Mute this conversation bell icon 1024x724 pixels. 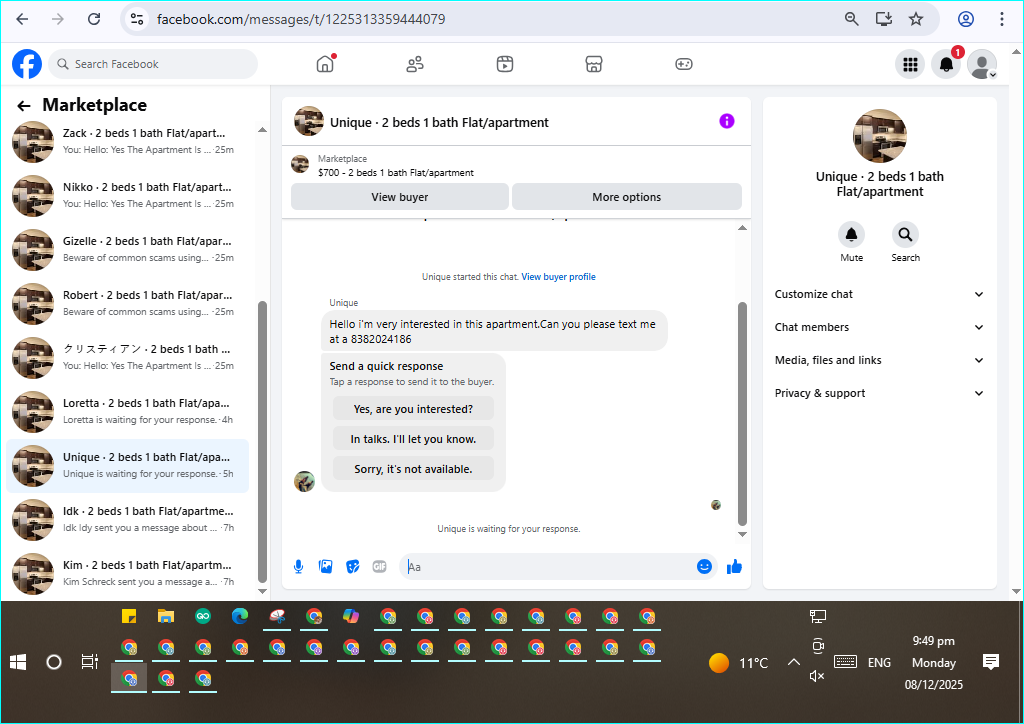point(852,234)
